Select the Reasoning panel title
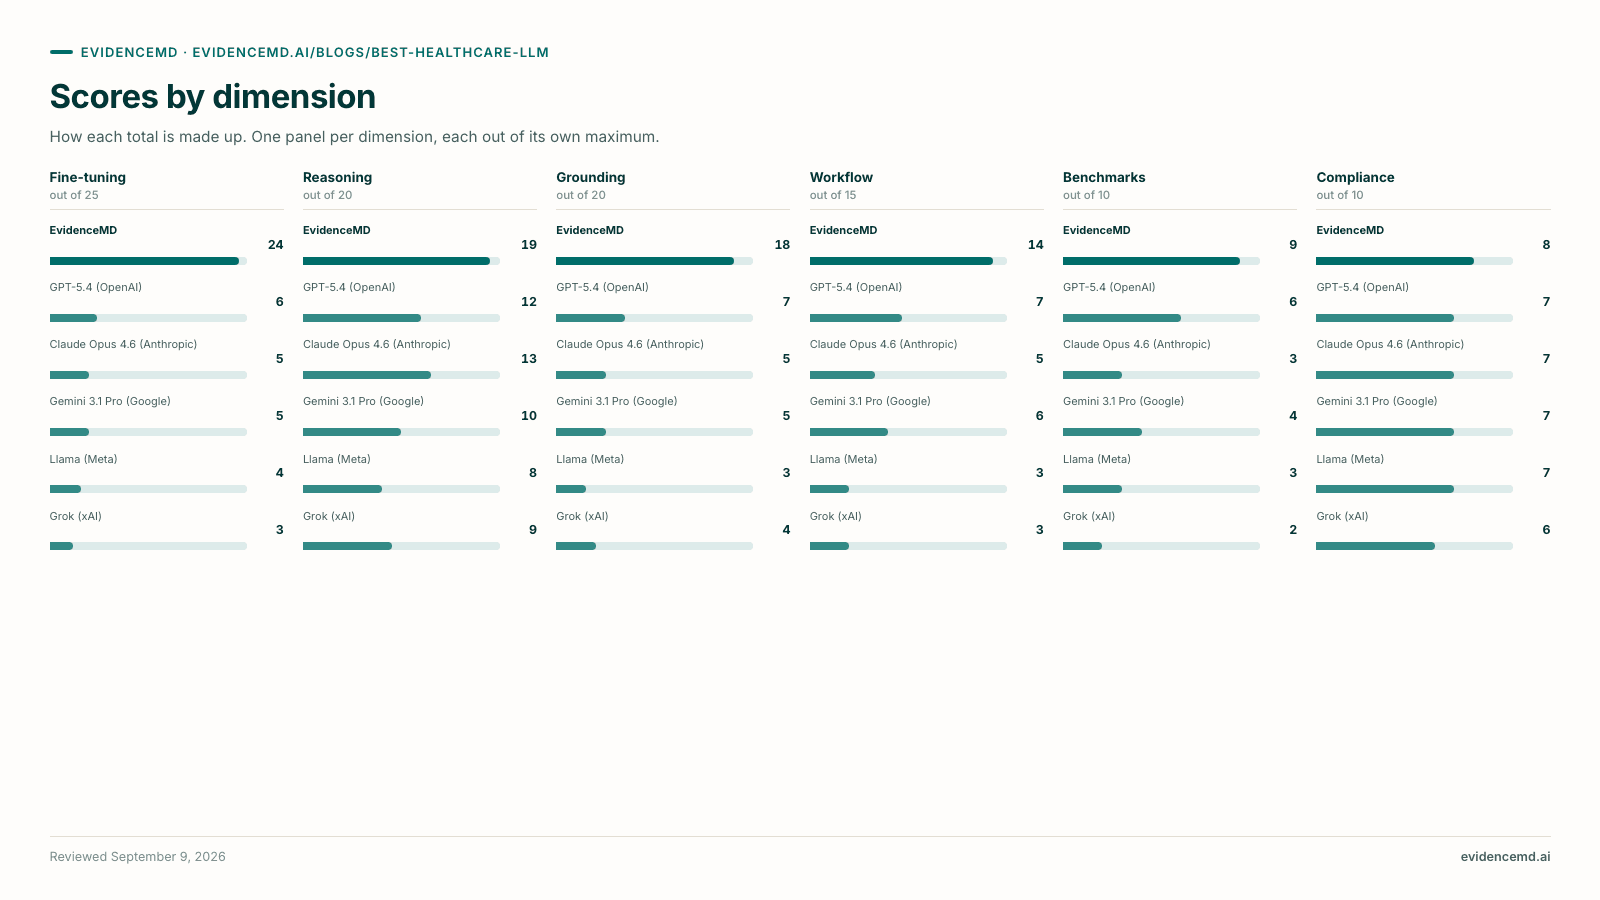Viewport: 1600px width, 900px height. pyautogui.click(x=337, y=177)
